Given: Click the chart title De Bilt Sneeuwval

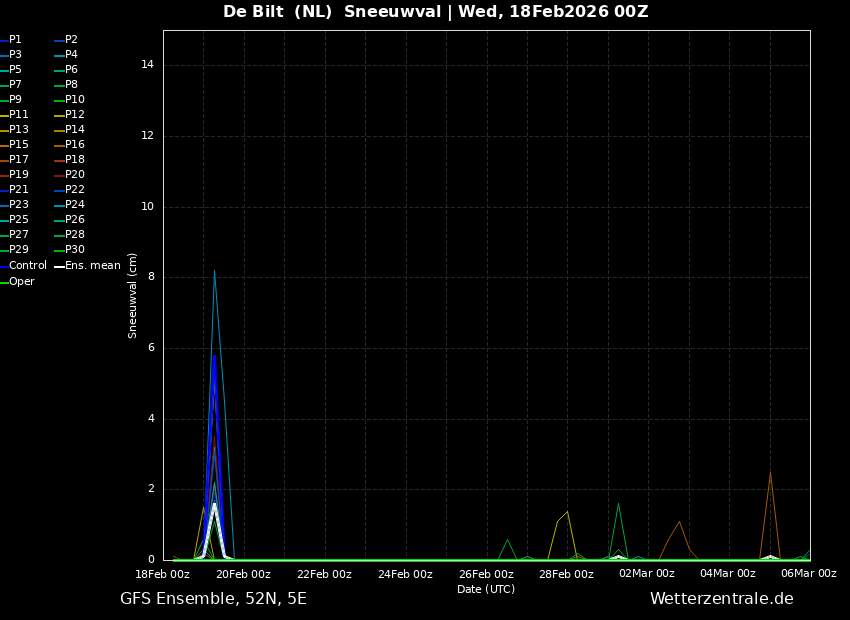Looking at the screenshot, I should pos(435,11).
